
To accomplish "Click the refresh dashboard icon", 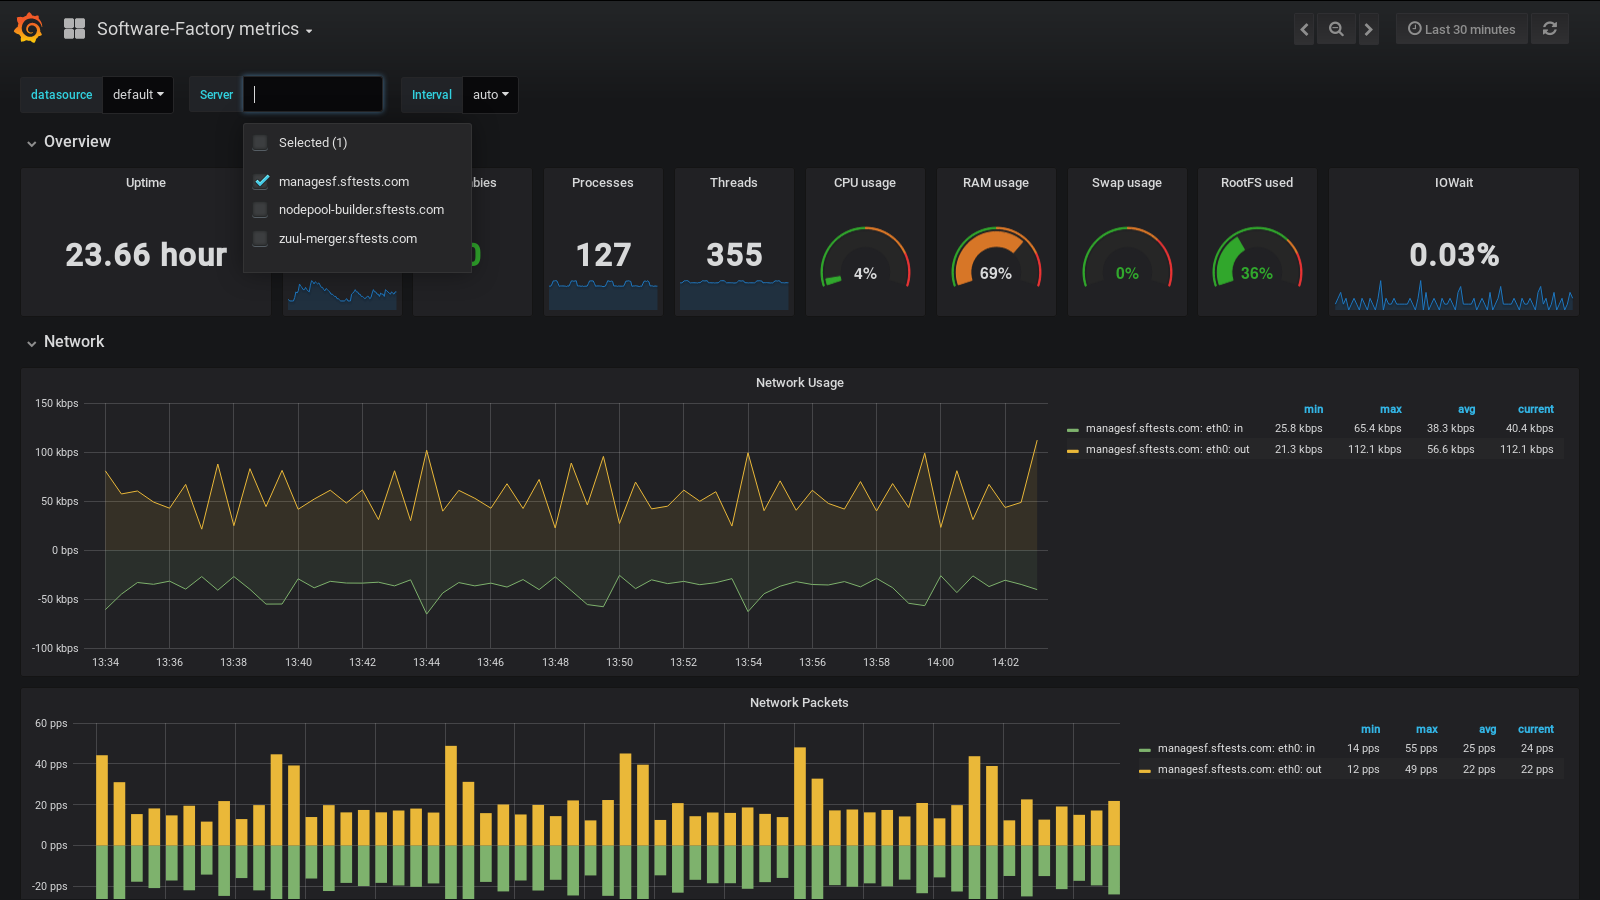I will point(1550,29).
